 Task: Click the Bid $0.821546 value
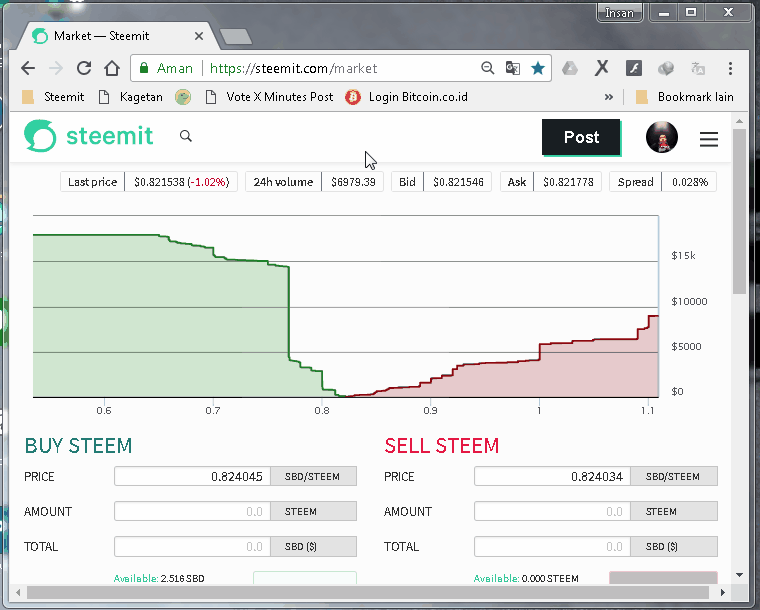tap(458, 182)
